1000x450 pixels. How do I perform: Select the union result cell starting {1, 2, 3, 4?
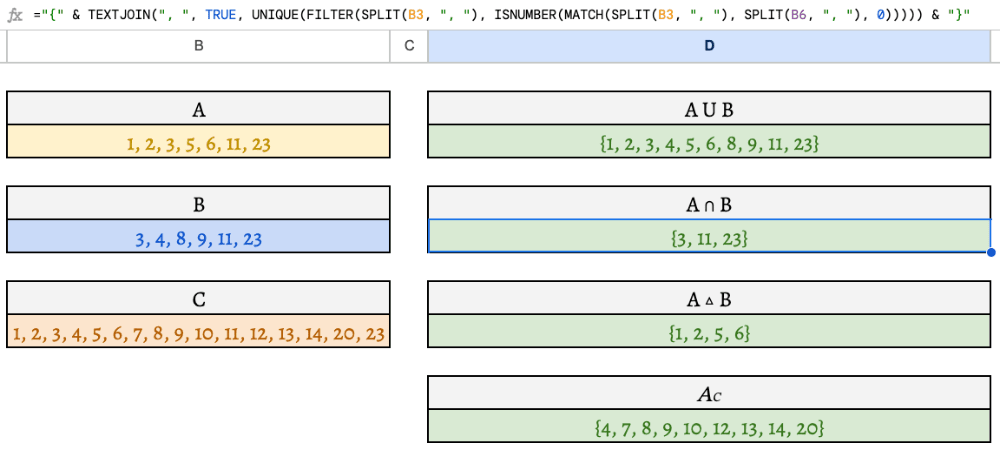click(x=709, y=142)
